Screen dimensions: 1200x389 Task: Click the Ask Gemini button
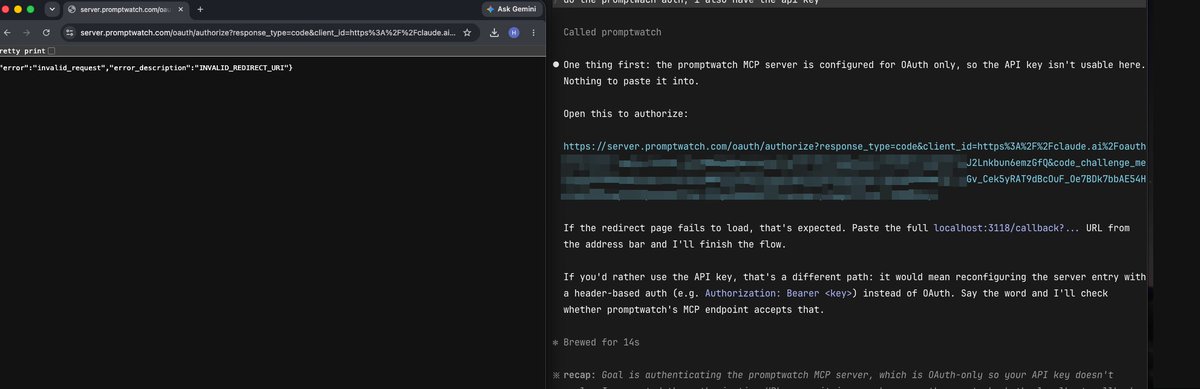[x=512, y=8]
